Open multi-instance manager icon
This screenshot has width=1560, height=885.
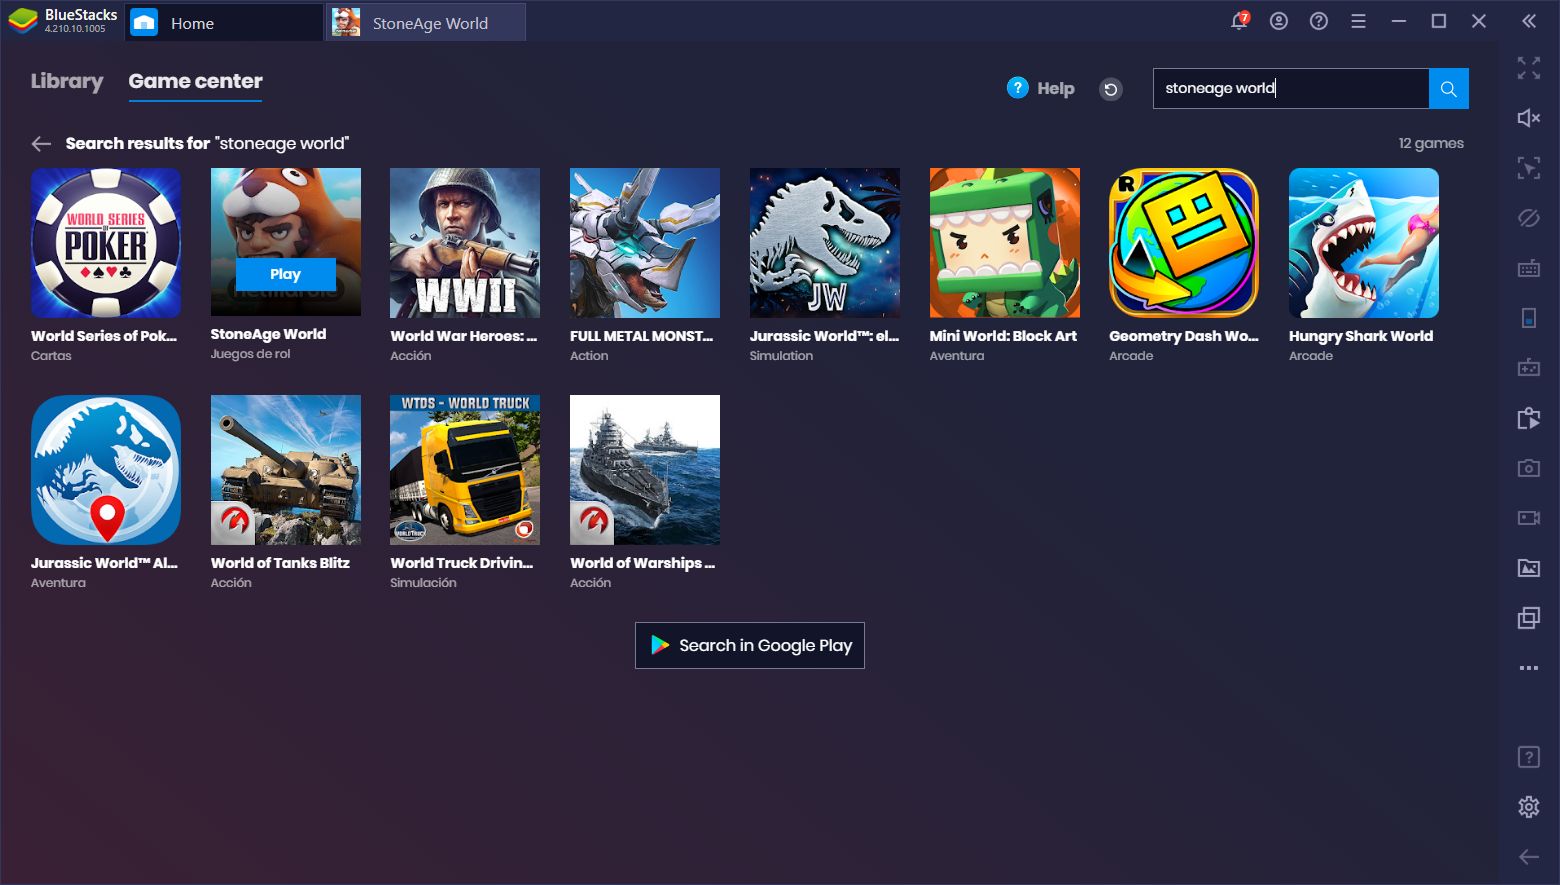1529,618
